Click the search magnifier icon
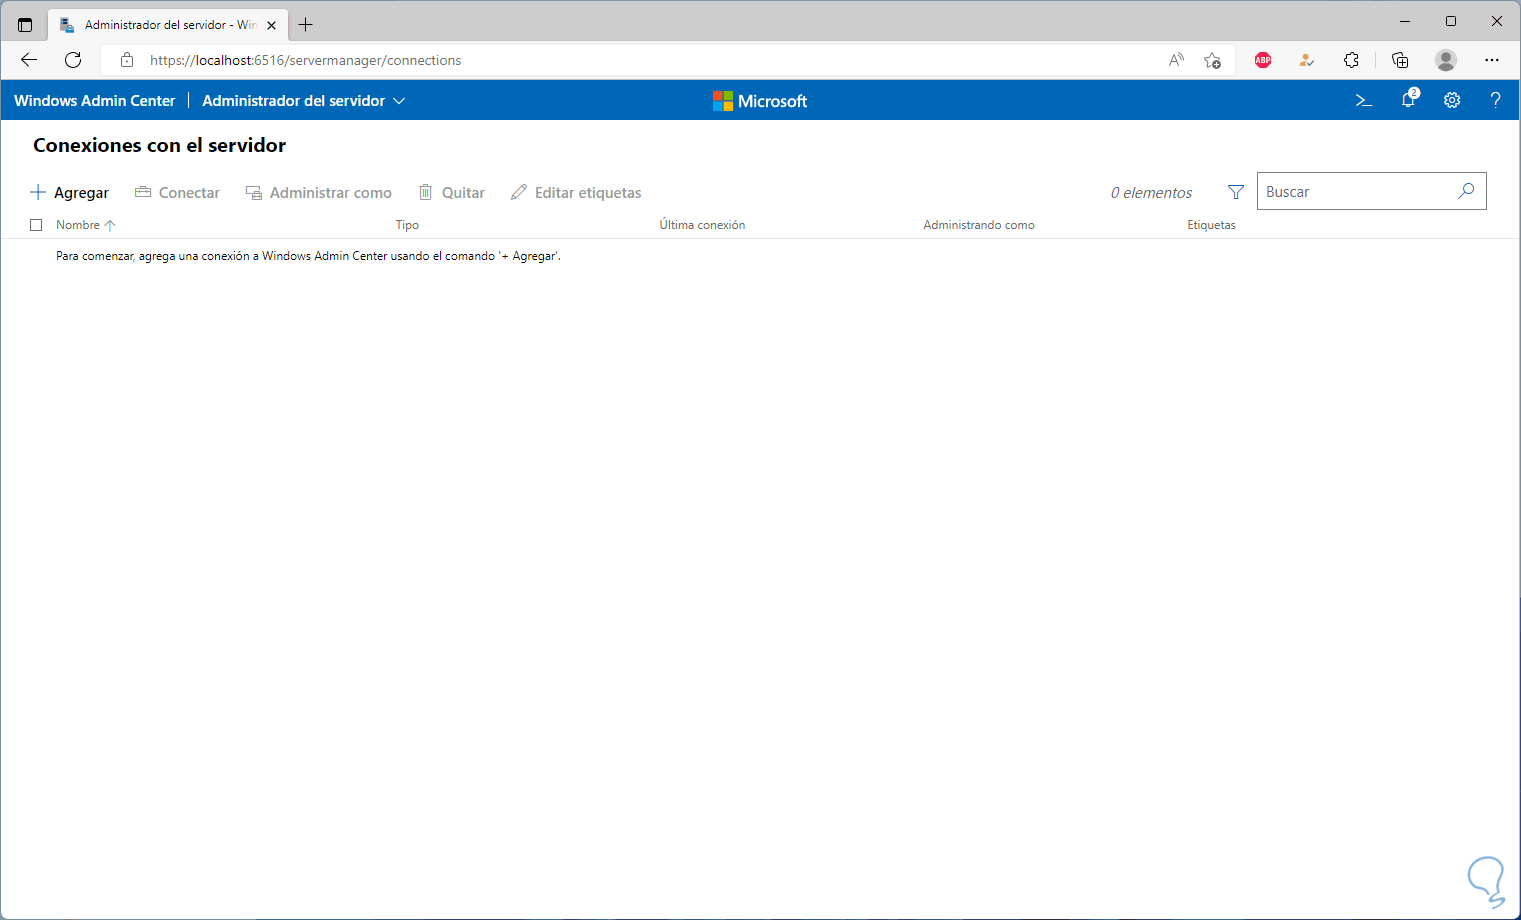Viewport: 1521px width, 920px height. [1466, 191]
